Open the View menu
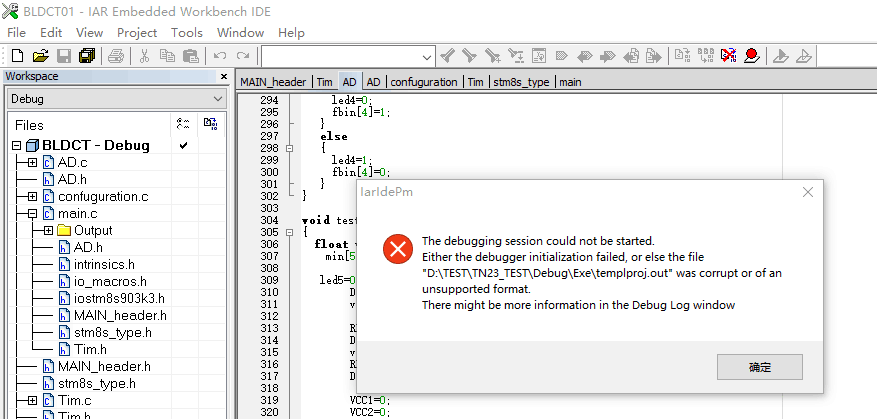The height and width of the screenshot is (419, 877). [x=89, y=32]
